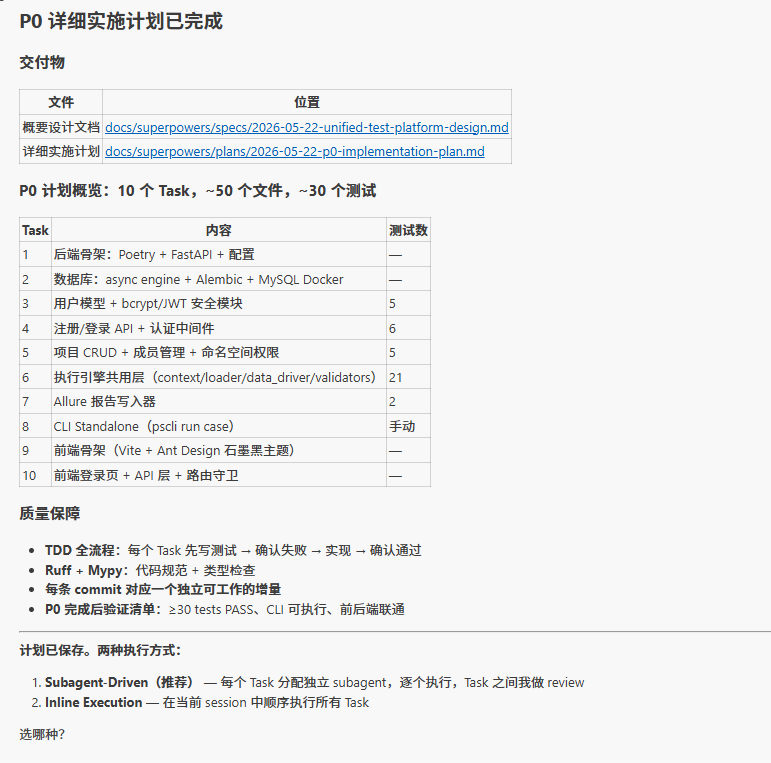Select the '数据库：async engine + Alembic' cell
Screen dimensions: 771x763
[x=219, y=279]
